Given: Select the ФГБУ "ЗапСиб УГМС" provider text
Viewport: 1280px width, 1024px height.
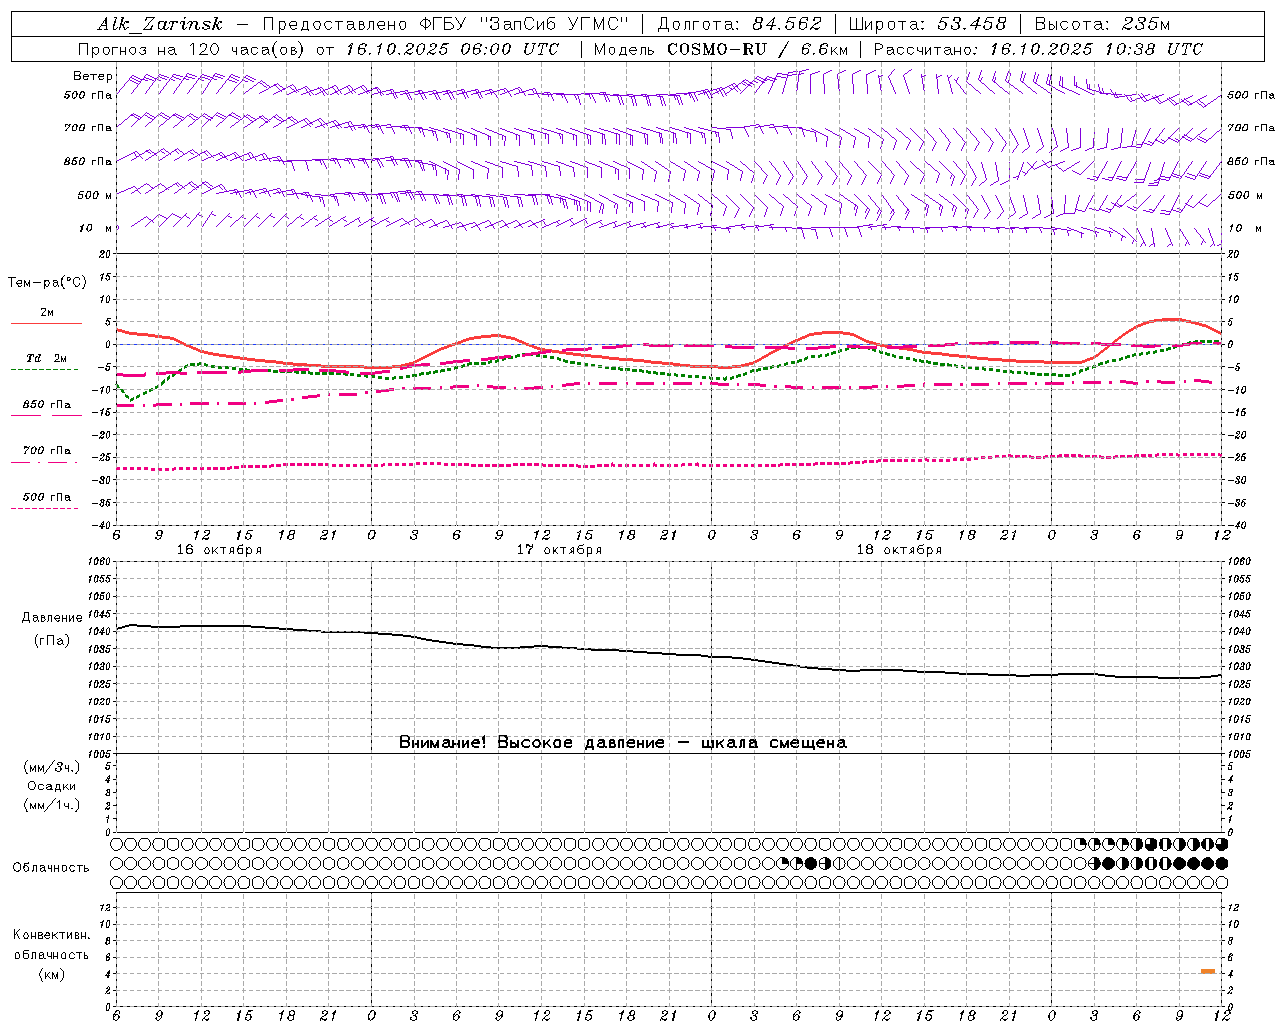Looking at the screenshot, I should (526, 24).
